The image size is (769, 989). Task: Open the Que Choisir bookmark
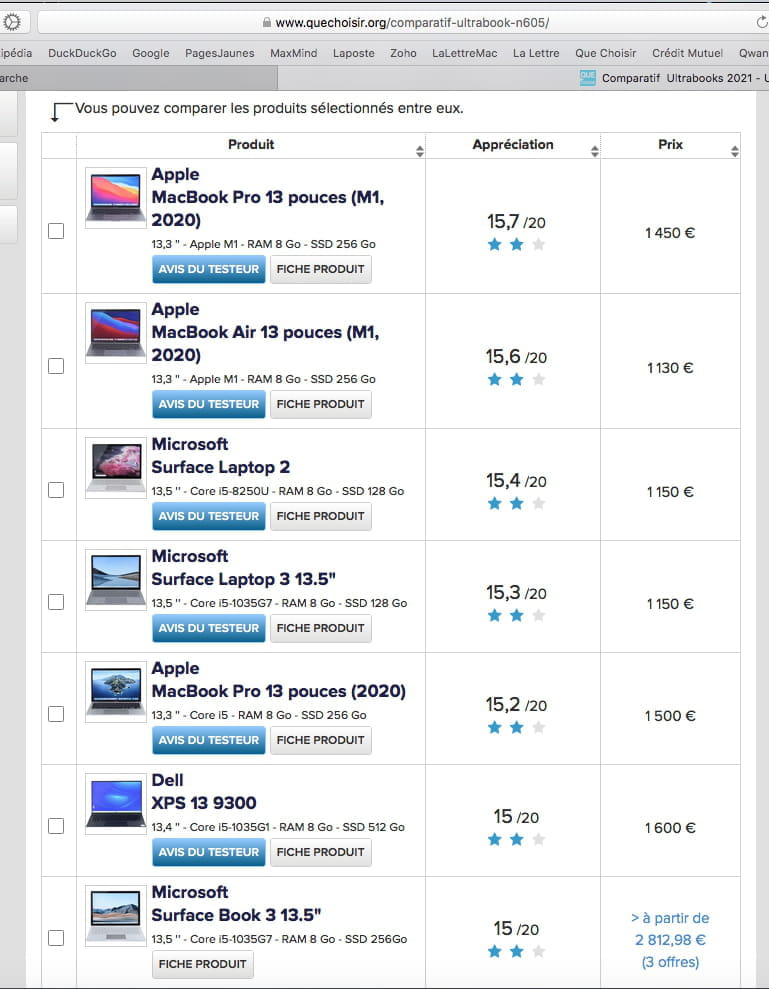pyautogui.click(x=606, y=54)
